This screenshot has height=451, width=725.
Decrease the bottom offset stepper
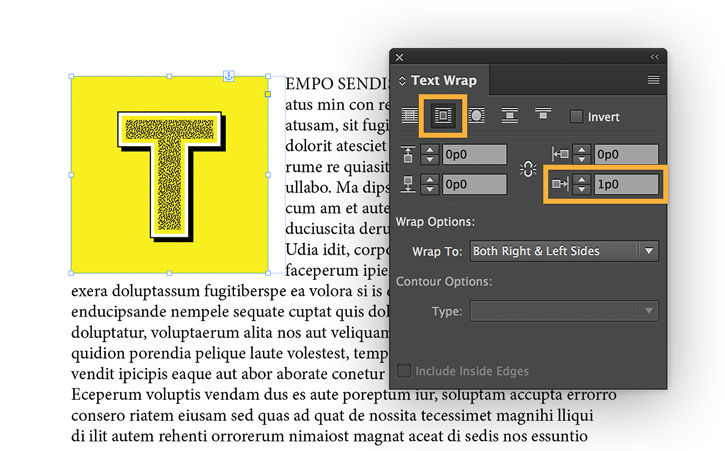click(430, 189)
